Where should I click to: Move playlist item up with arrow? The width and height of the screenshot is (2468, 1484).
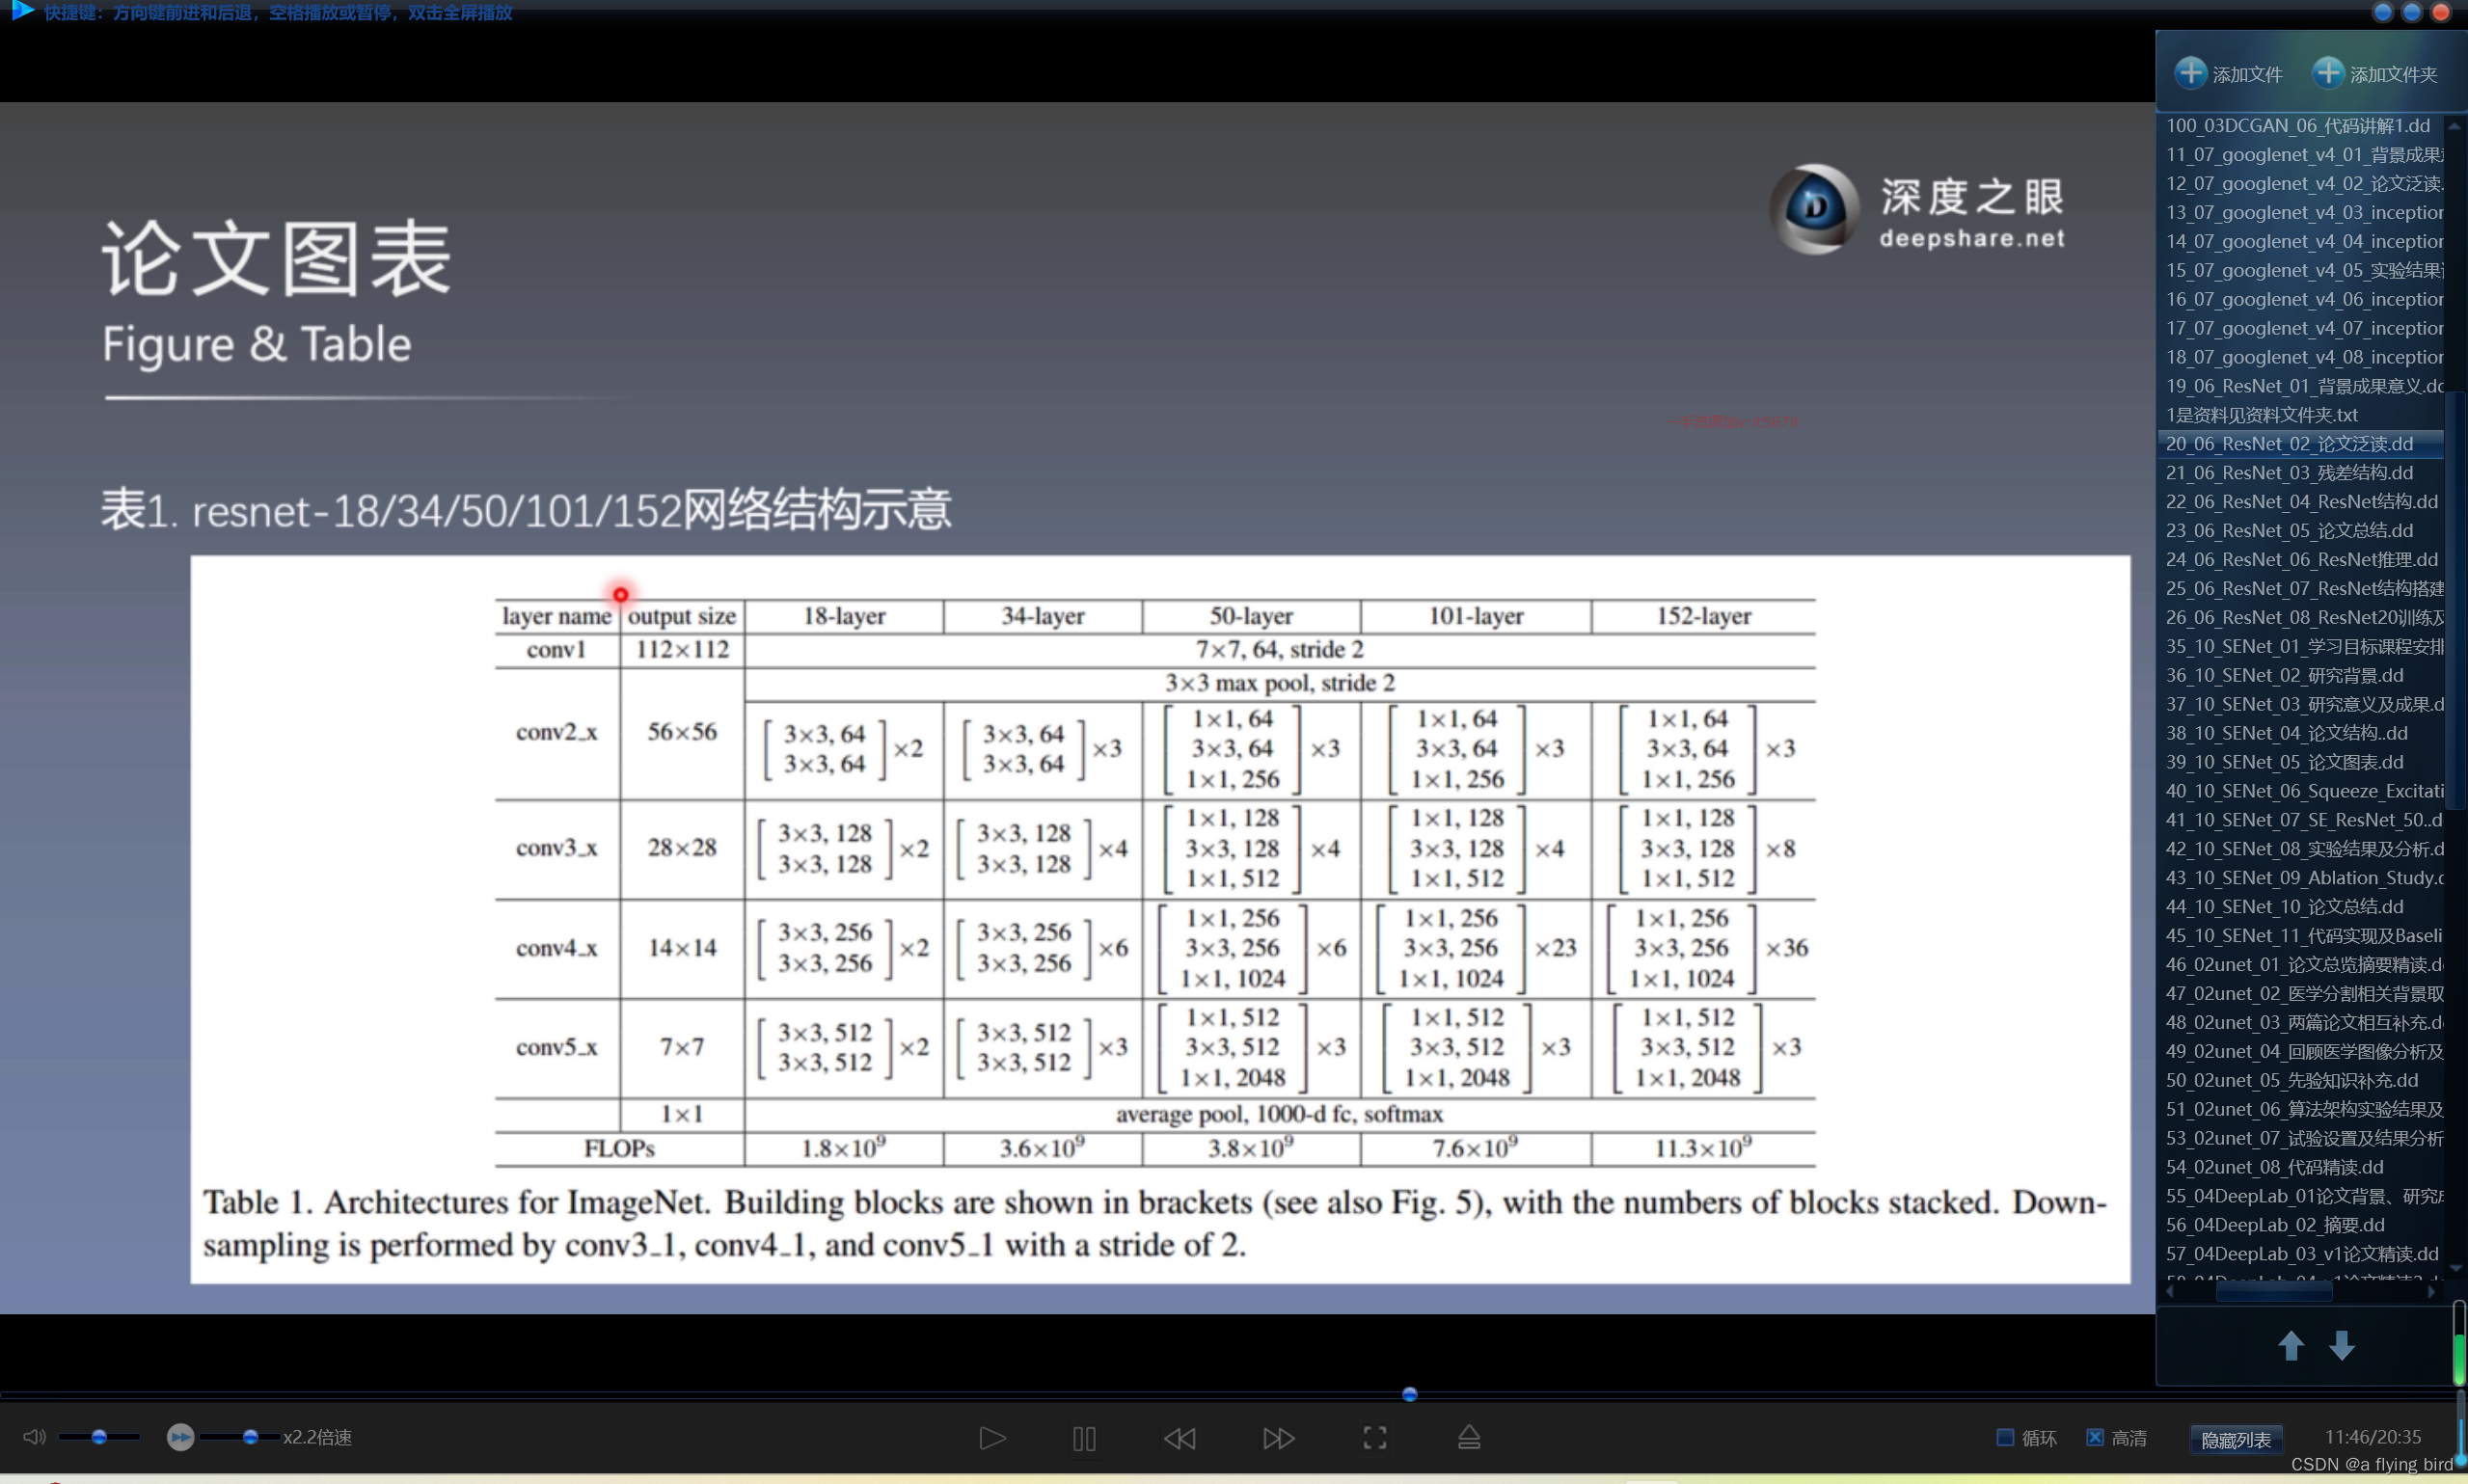click(x=2290, y=1346)
